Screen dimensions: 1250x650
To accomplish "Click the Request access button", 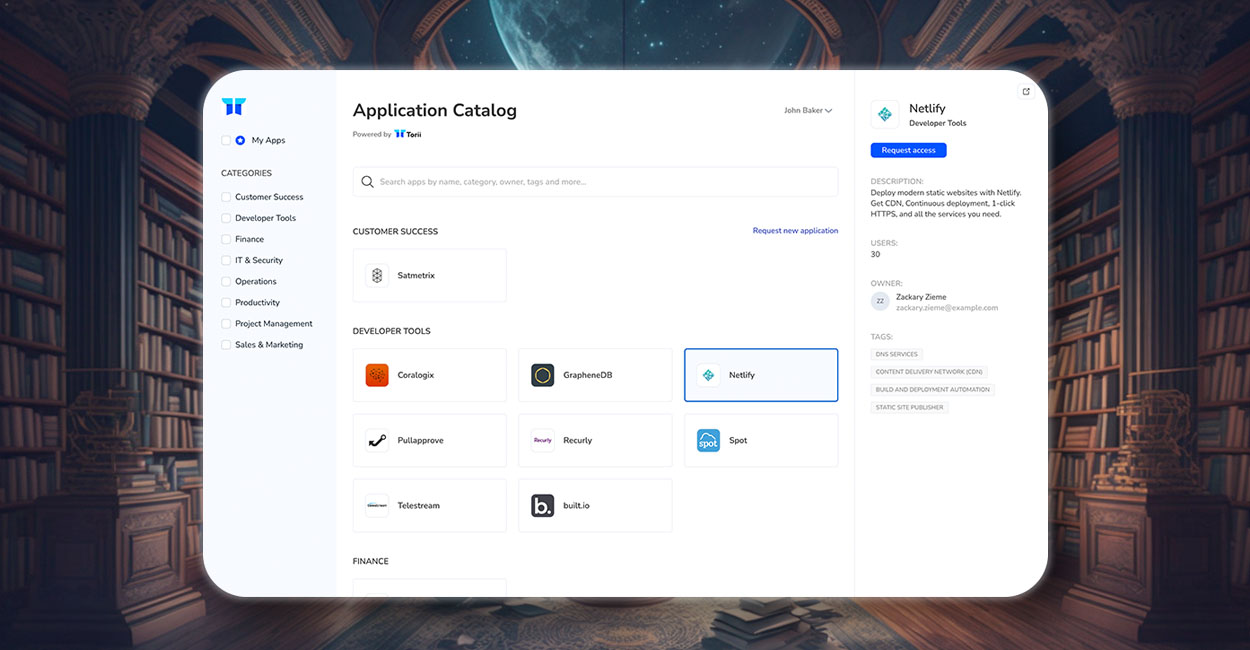I will [908, 150].
